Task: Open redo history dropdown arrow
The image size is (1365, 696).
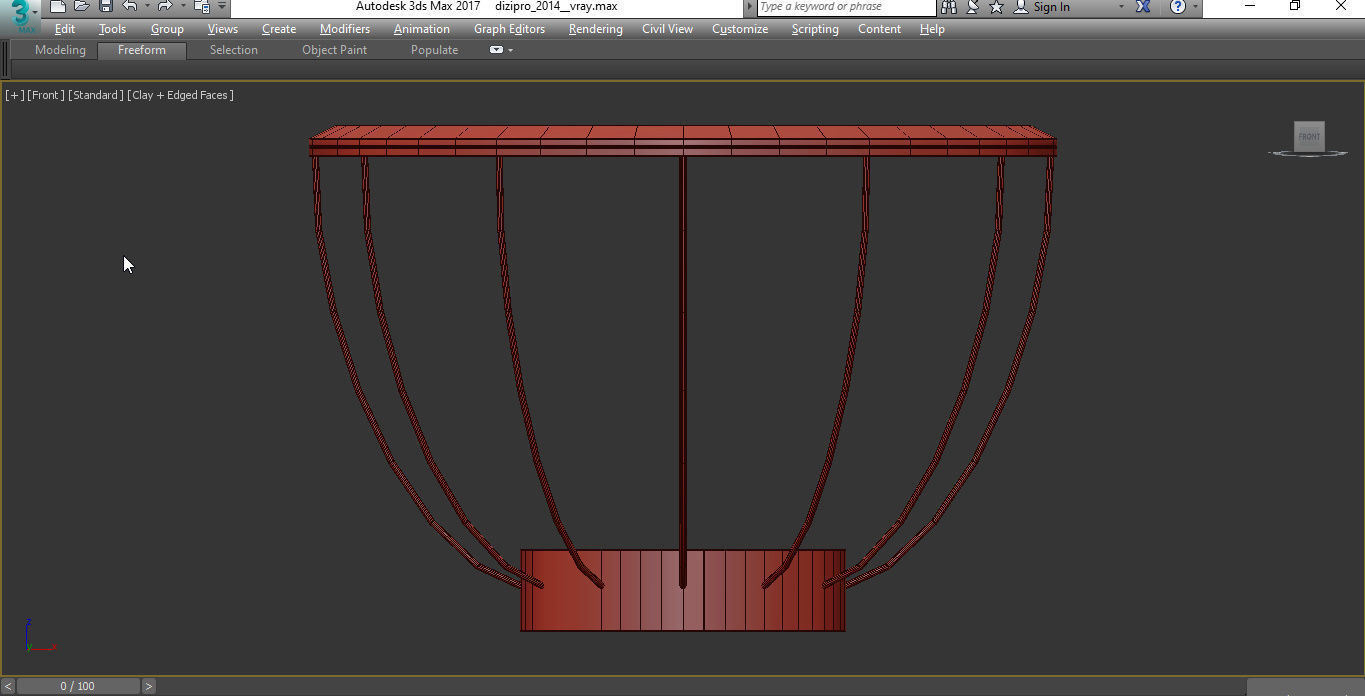Action: (182, 7)
